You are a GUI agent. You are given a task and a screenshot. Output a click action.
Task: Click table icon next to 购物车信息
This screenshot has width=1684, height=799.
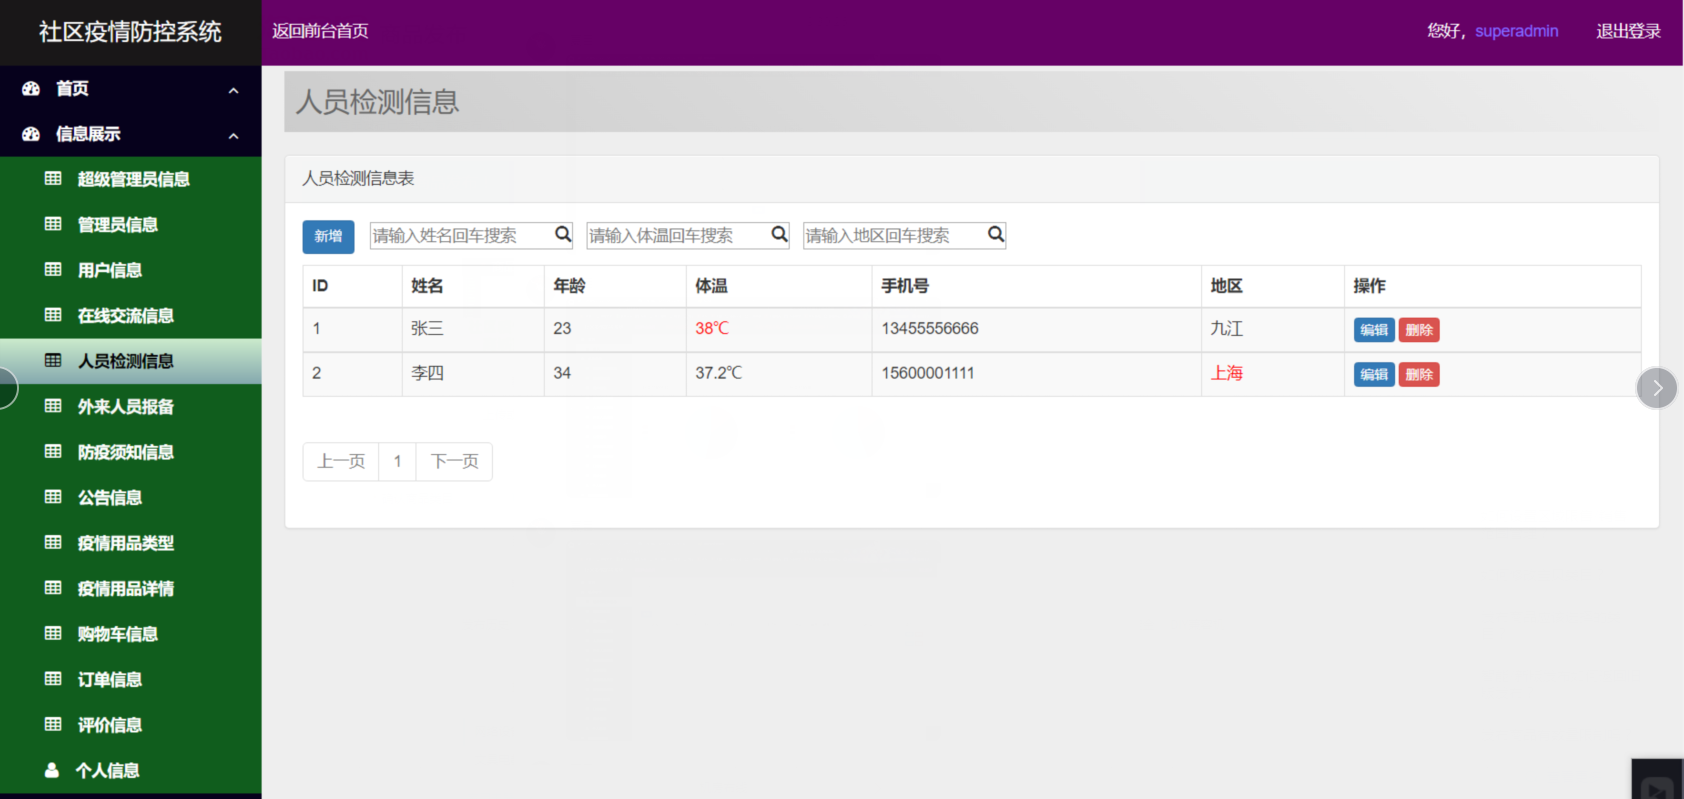point(53,634)
